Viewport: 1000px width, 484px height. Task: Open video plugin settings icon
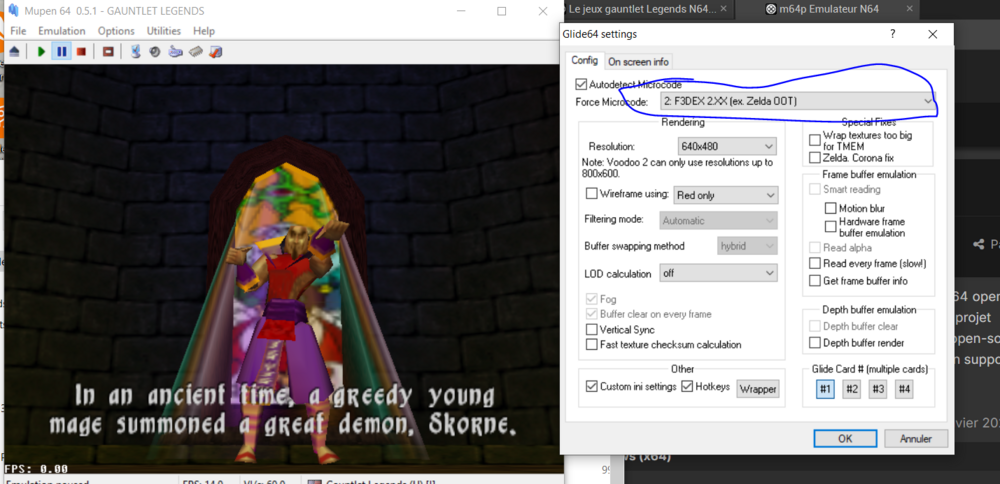pyautogui.click(x=137, y=51)
